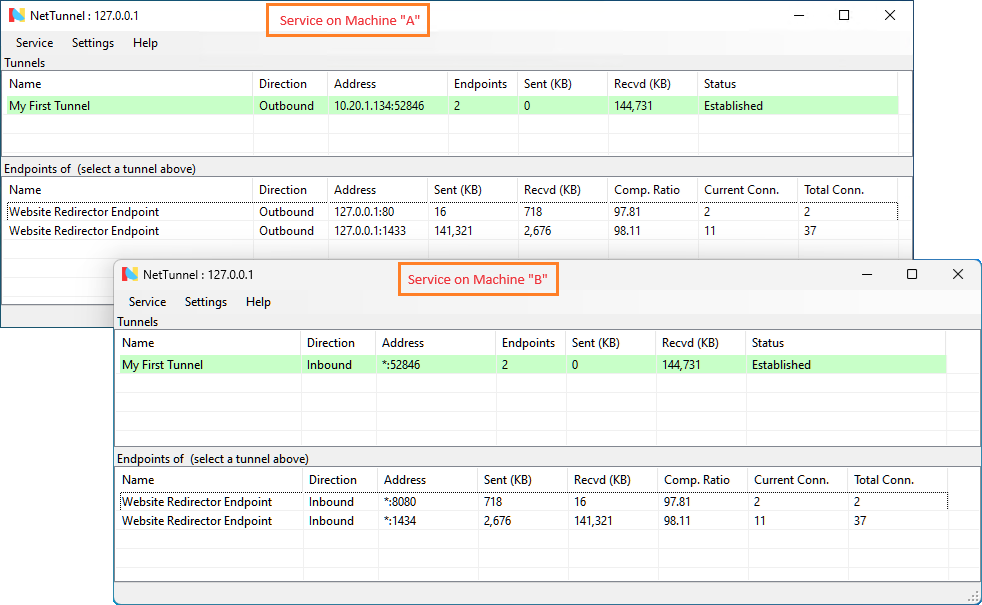Click the Endpoints column header in the front window
Screen dimensions: 982x605
tap(528, 343)
